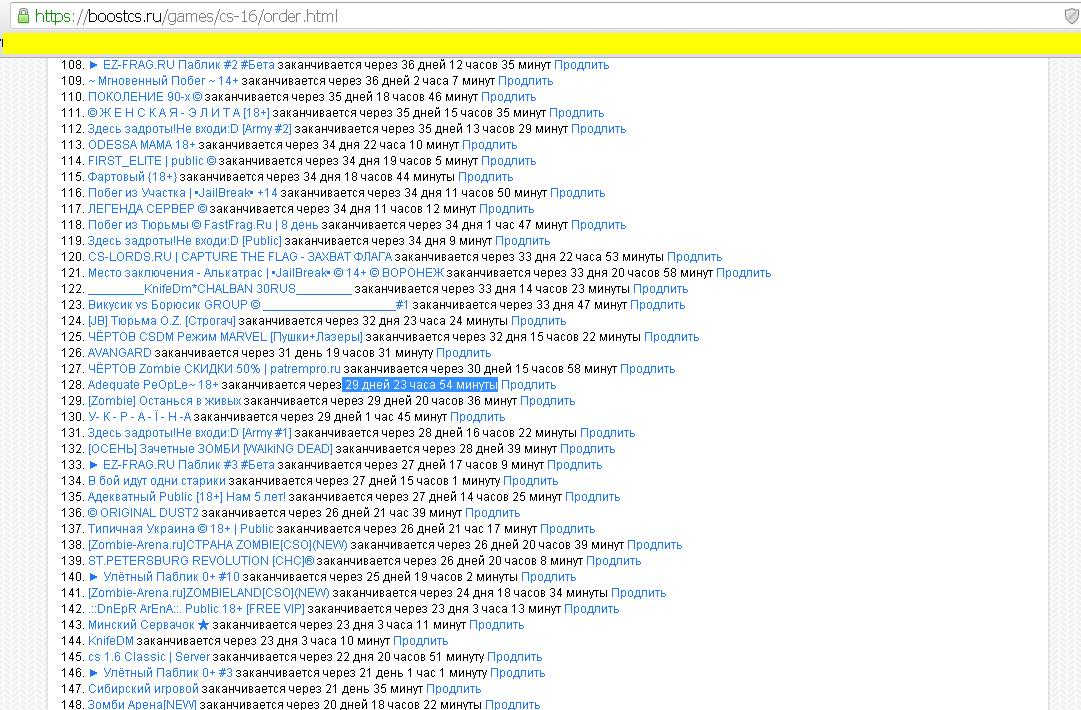Click Продлить for Фартовый {18+}
This screenshot has width=1081, height=710.
click(485, 176)
